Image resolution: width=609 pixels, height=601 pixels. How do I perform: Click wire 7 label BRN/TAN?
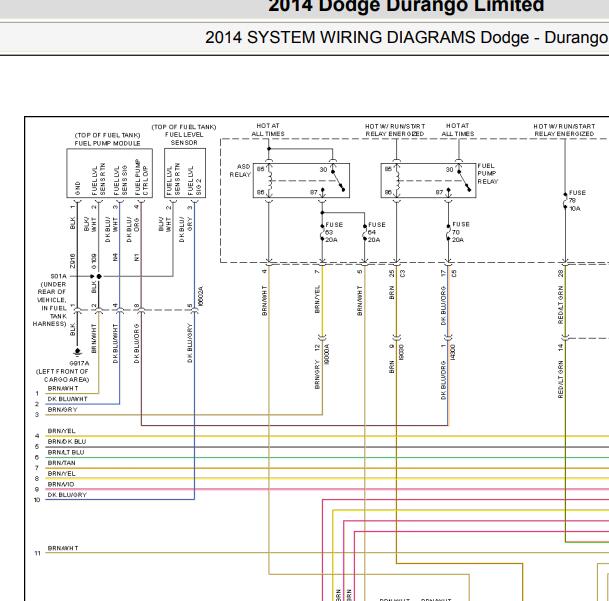pos(61,463)
